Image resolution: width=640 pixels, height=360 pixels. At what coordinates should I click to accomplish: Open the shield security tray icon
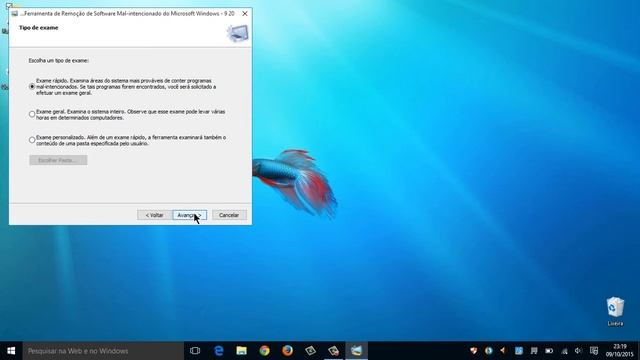pyautogui.click(x=473, y=351)
